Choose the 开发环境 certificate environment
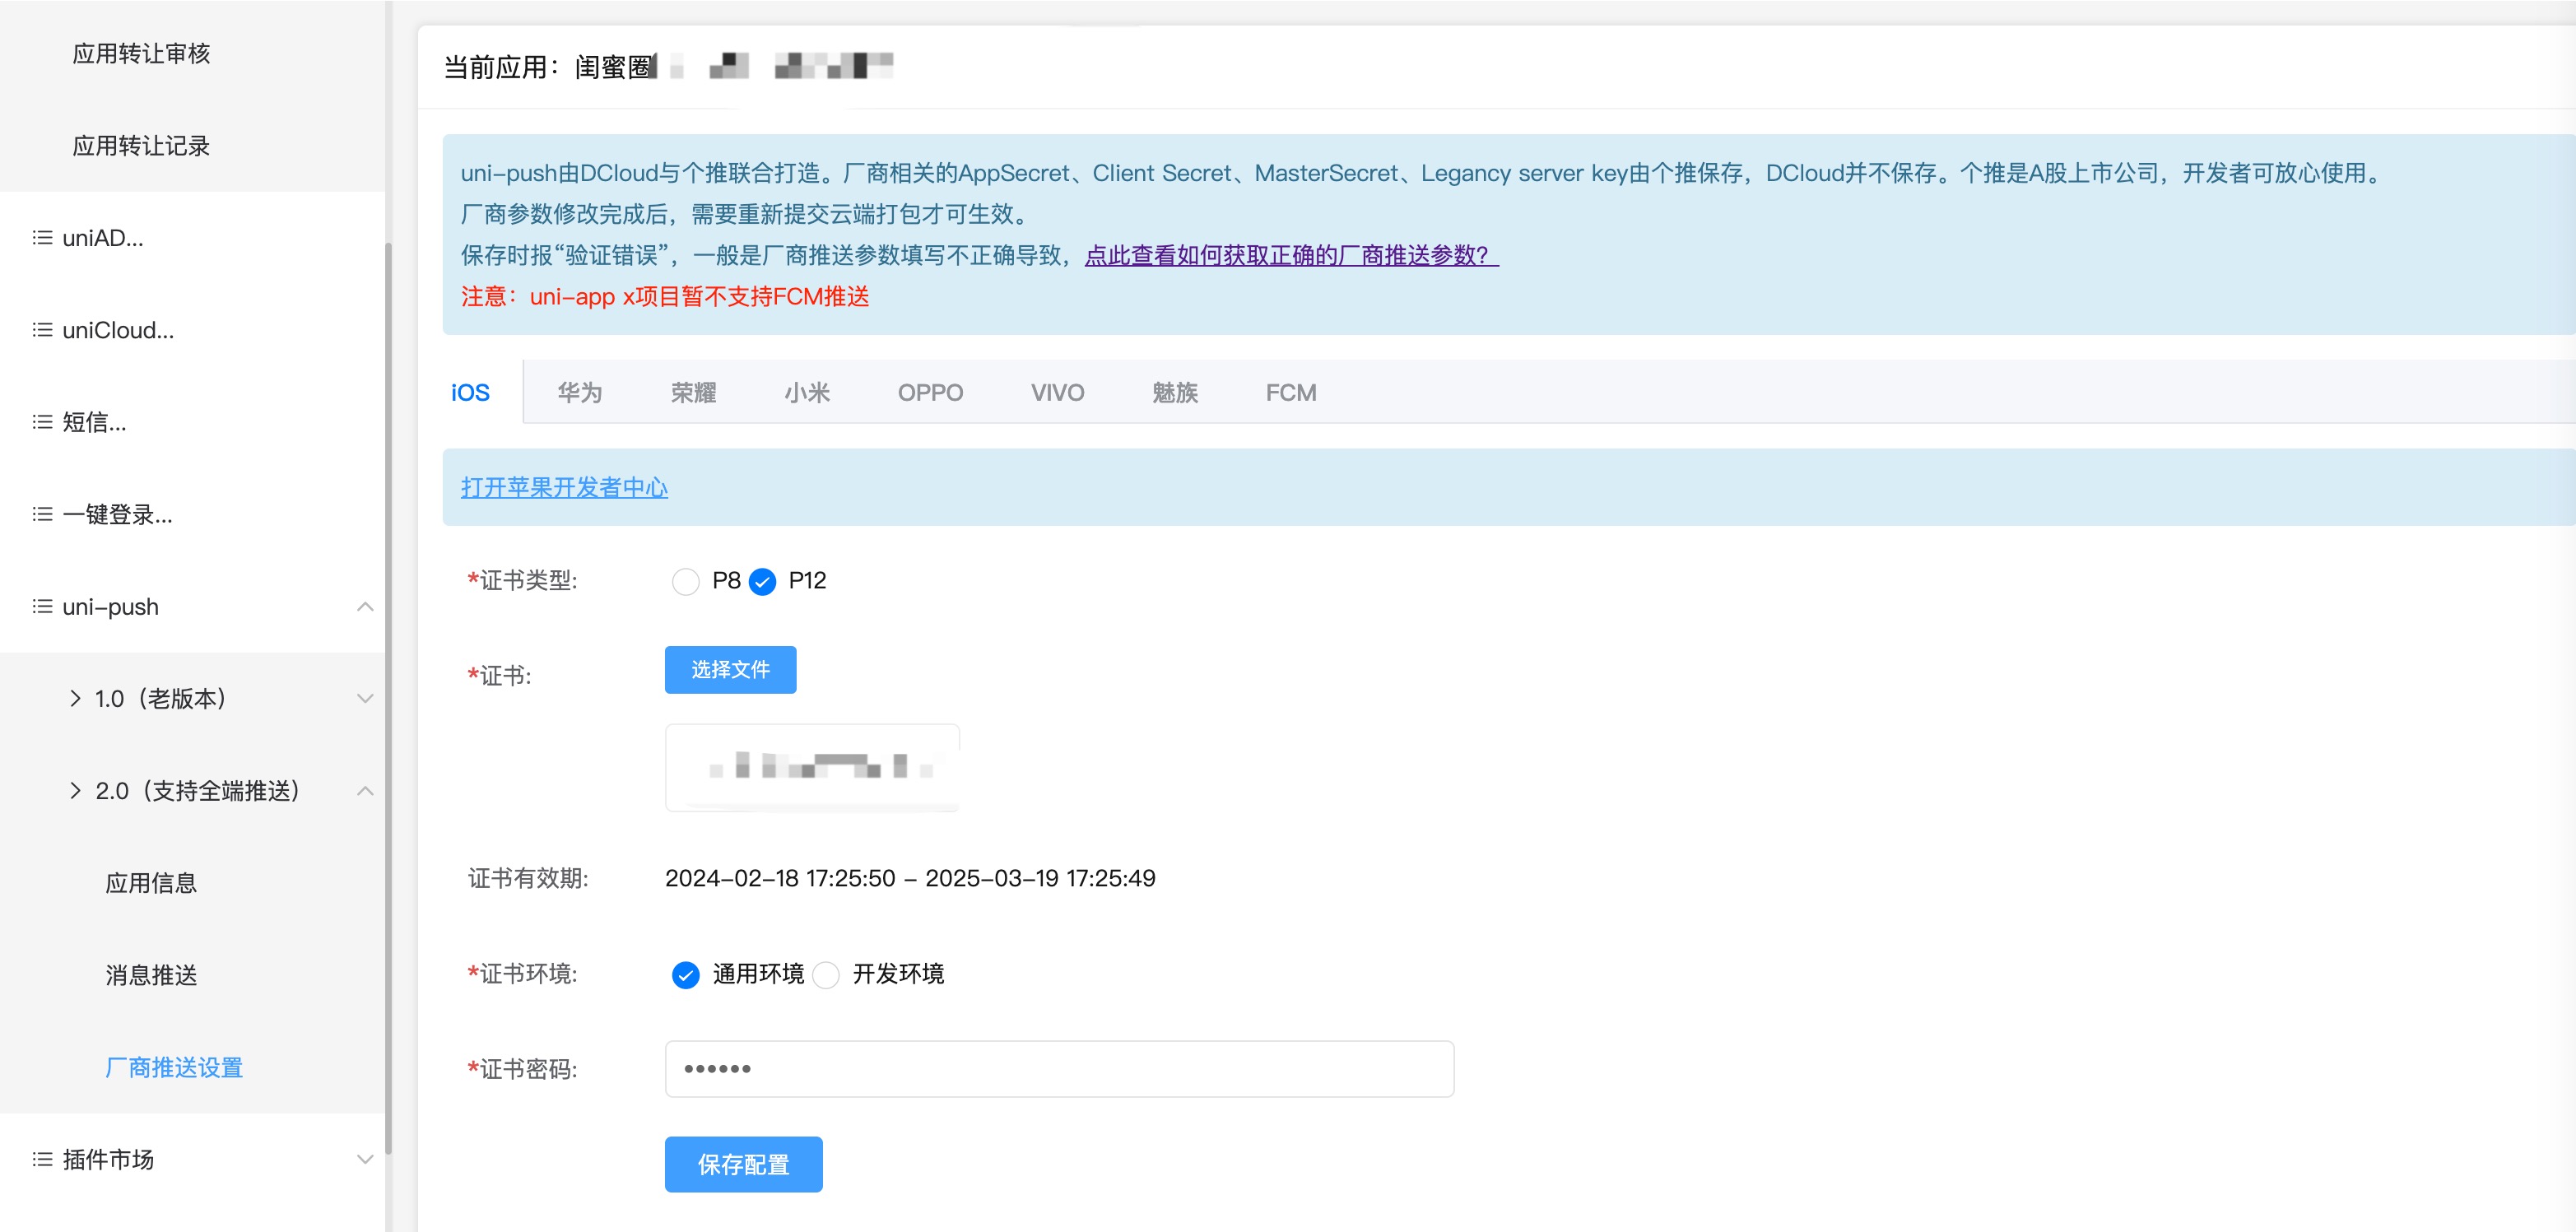The width and height of the screenshot is (2576, 1232). coord(826,974)
